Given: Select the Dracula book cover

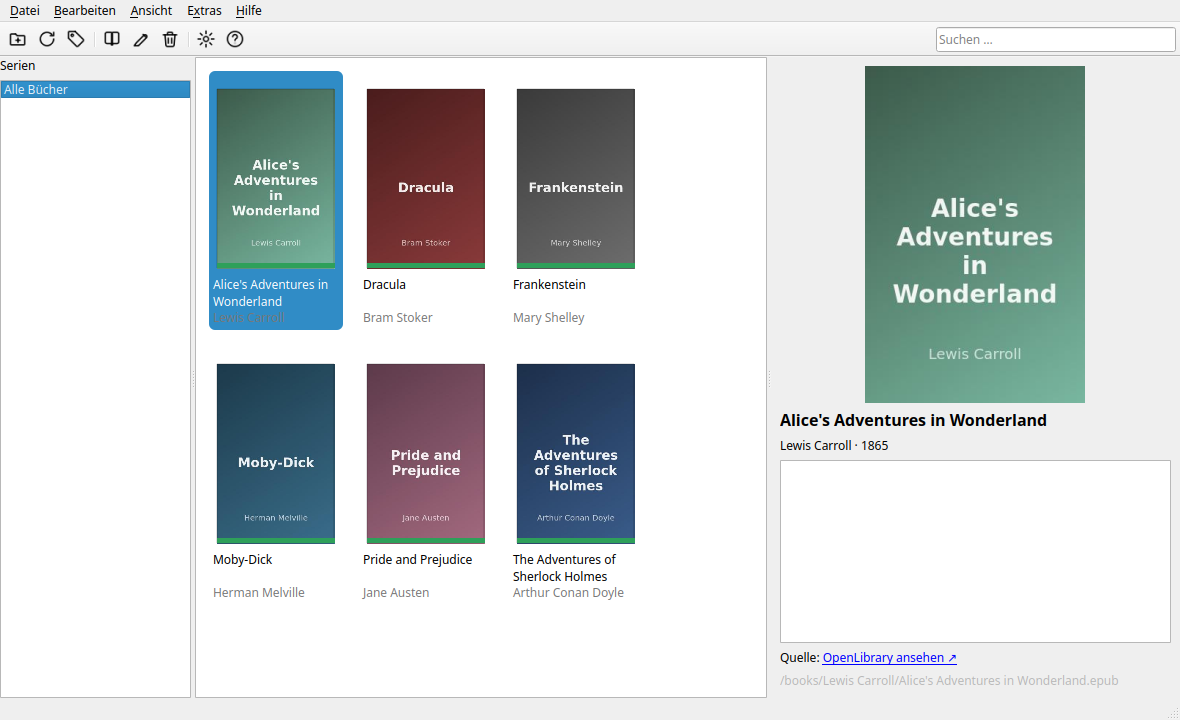Looking at the screenshot, I should tap(426, 178).
